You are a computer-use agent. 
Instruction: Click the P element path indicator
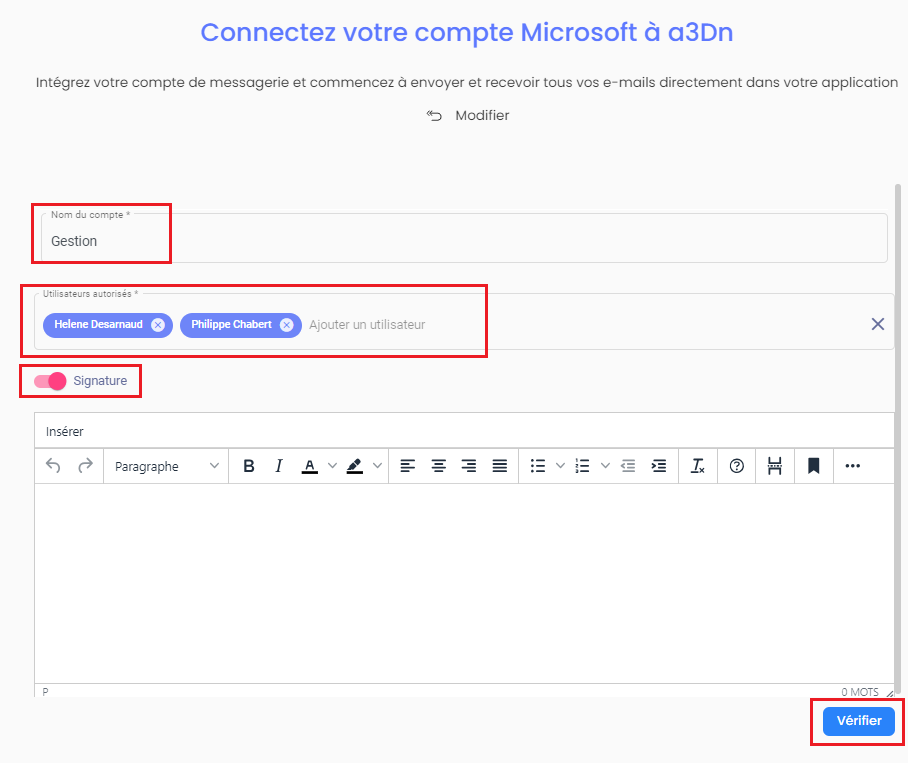(45, 692)
